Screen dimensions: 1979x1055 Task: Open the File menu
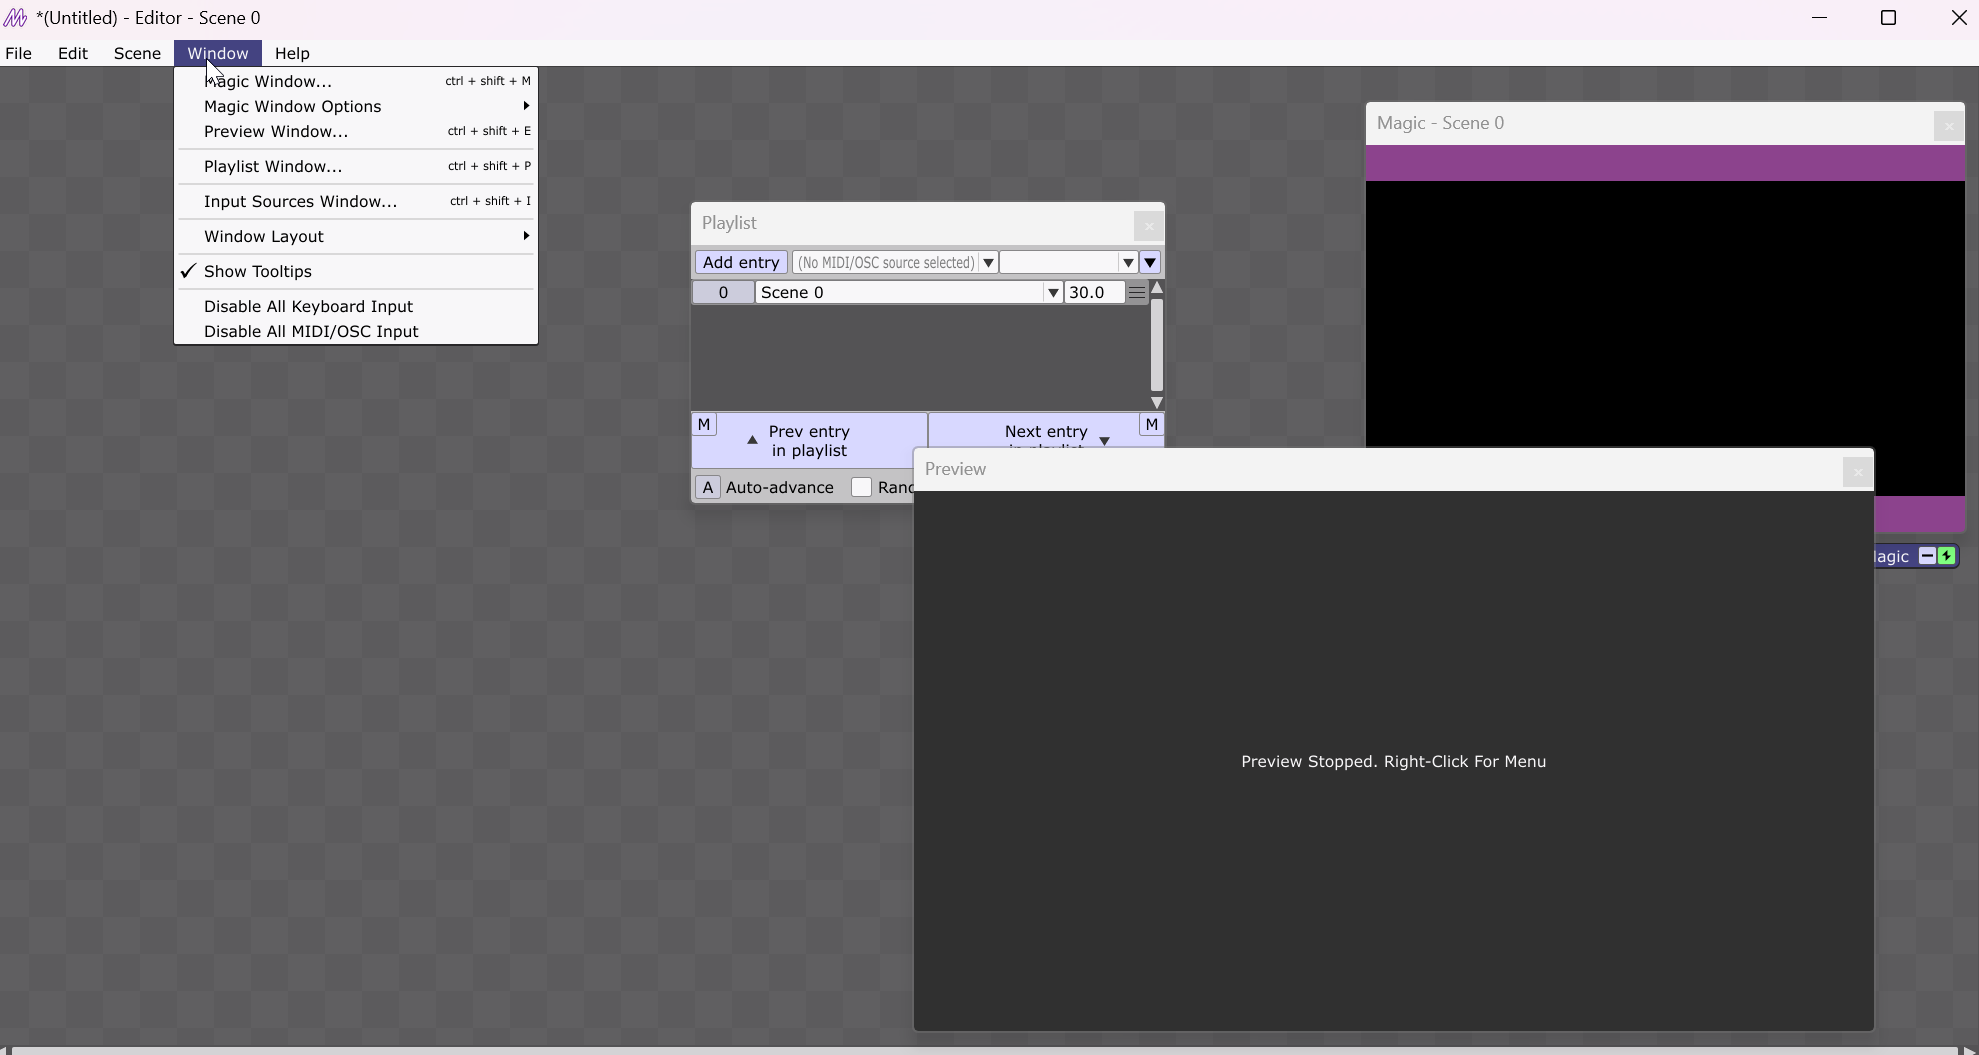click(x=19, y=53)
